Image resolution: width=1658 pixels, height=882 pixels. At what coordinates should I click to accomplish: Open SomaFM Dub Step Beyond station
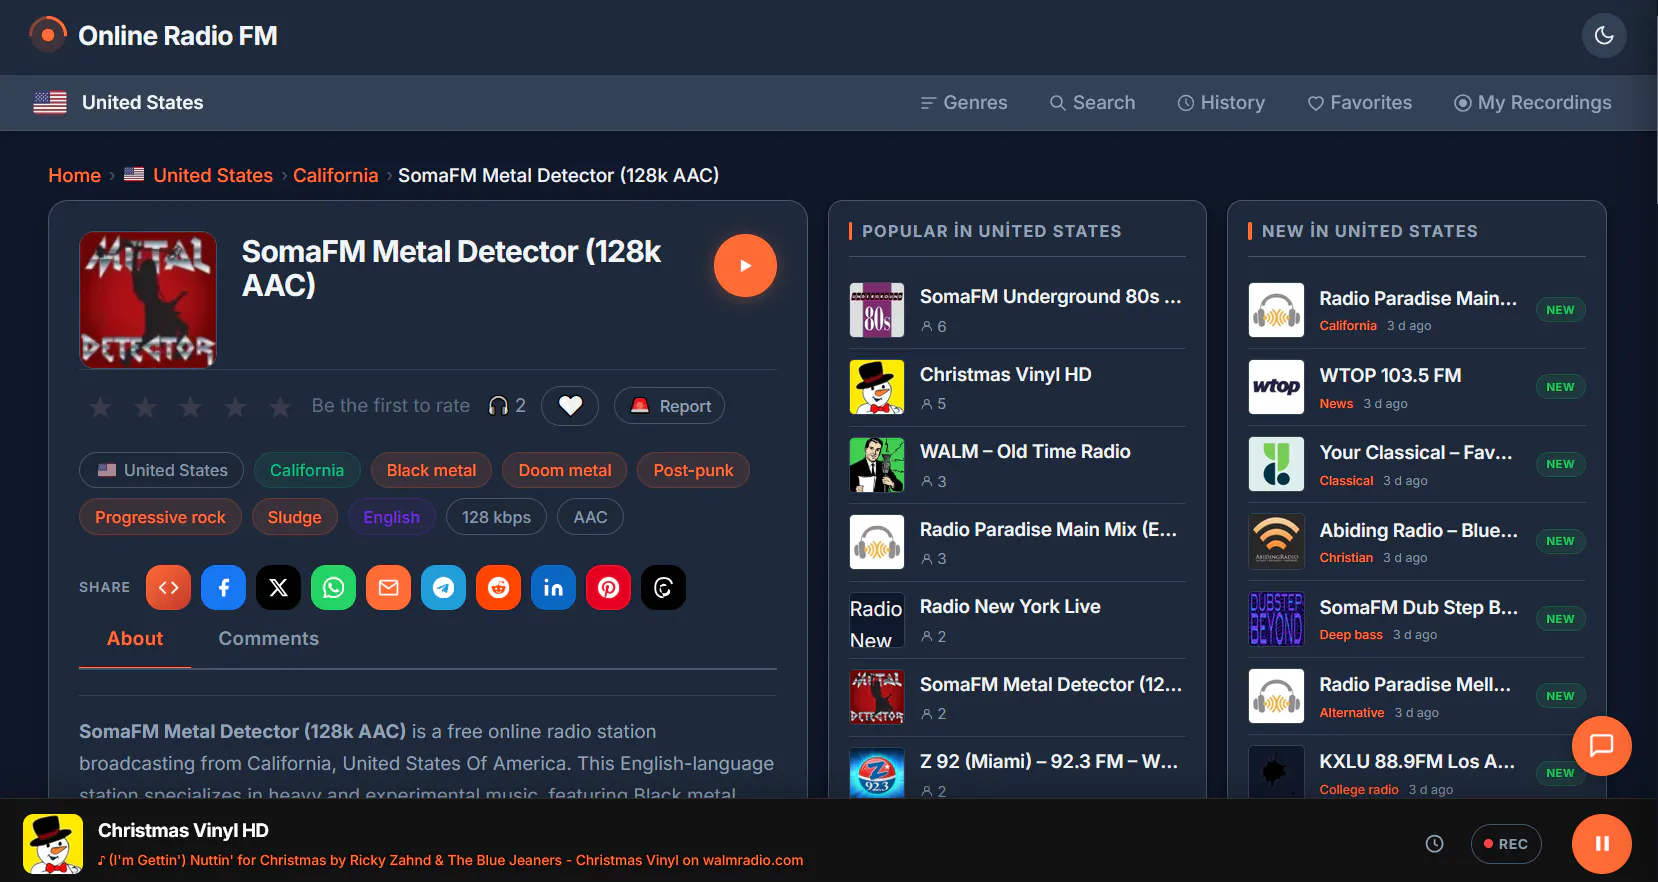(1417, 620)
